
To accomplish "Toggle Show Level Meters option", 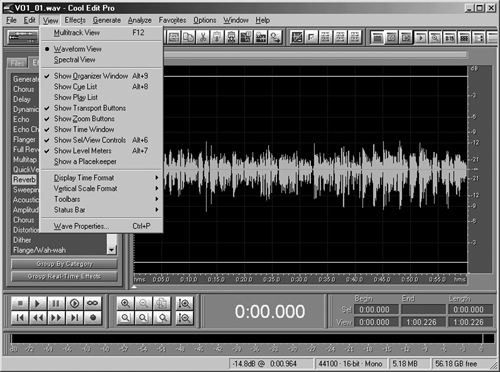I will tap(101, 151).
